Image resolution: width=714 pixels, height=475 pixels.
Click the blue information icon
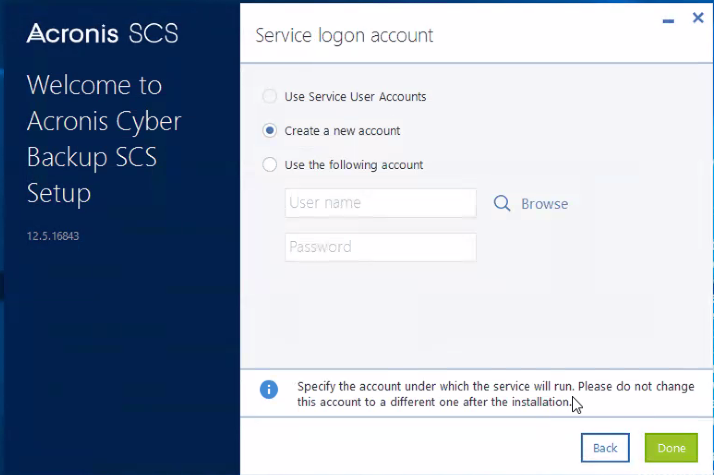pyautogui.click(x=269, y=390)
